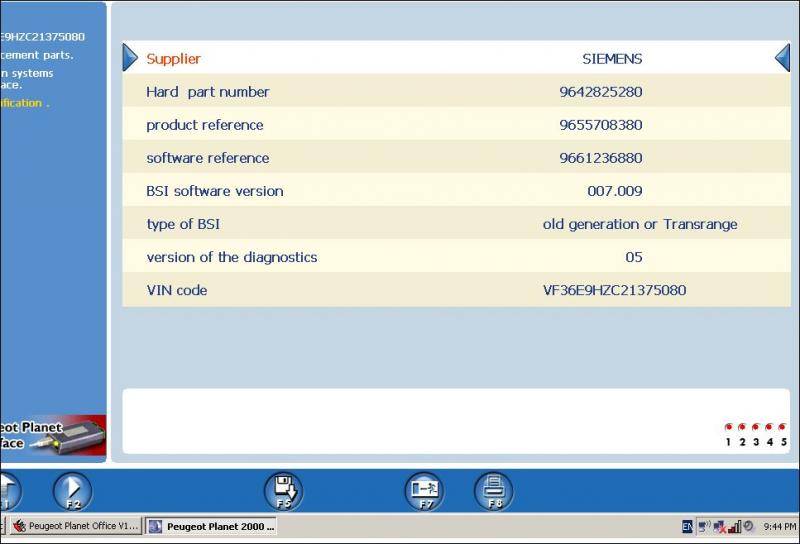Click the Hard part number value 9642825280
This screenshot has height=544, width=800.
tap(600, 92)
